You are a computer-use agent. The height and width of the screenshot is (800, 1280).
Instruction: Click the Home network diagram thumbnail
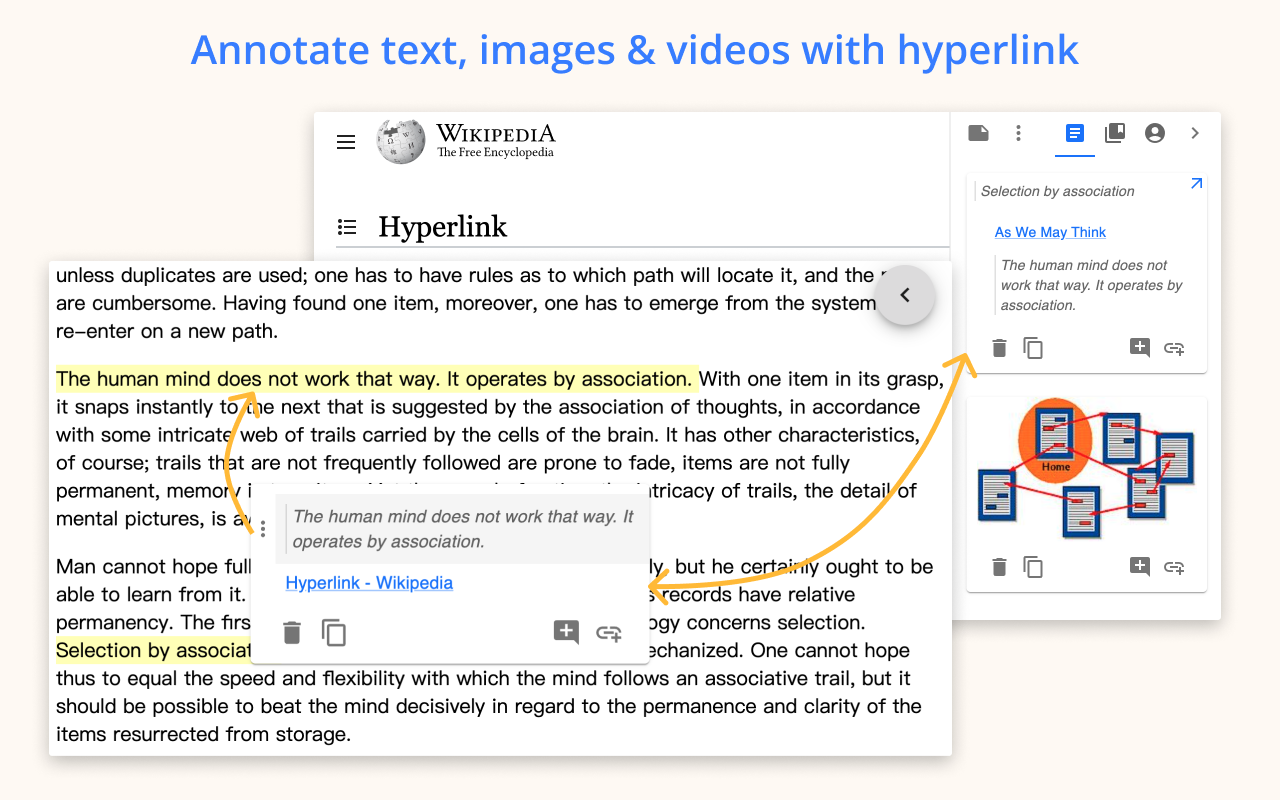tap(1087, 467)
